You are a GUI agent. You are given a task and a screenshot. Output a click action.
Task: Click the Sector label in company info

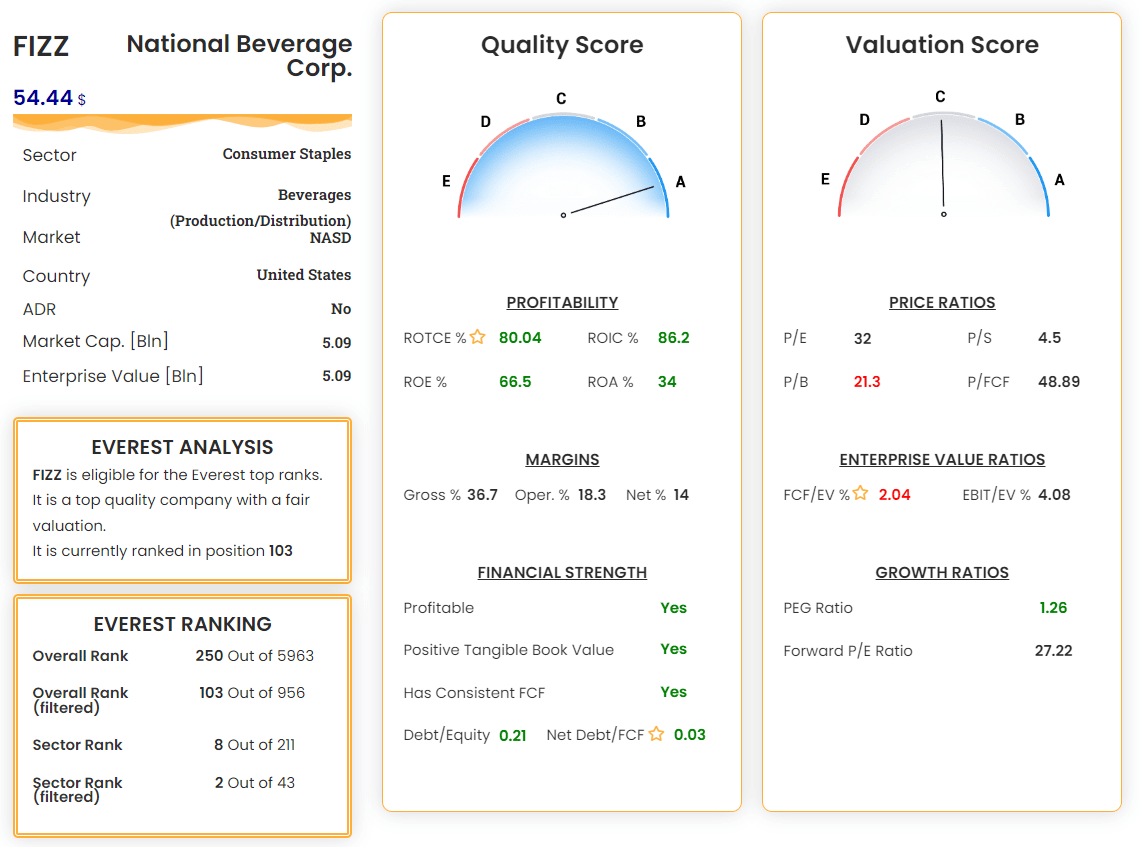[x=49, y=155]
